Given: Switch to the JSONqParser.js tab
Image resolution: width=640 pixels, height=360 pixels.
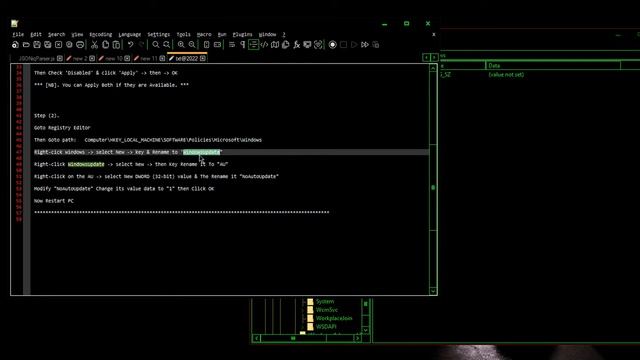Looking at the screenshot, I should tap(37, 58).
